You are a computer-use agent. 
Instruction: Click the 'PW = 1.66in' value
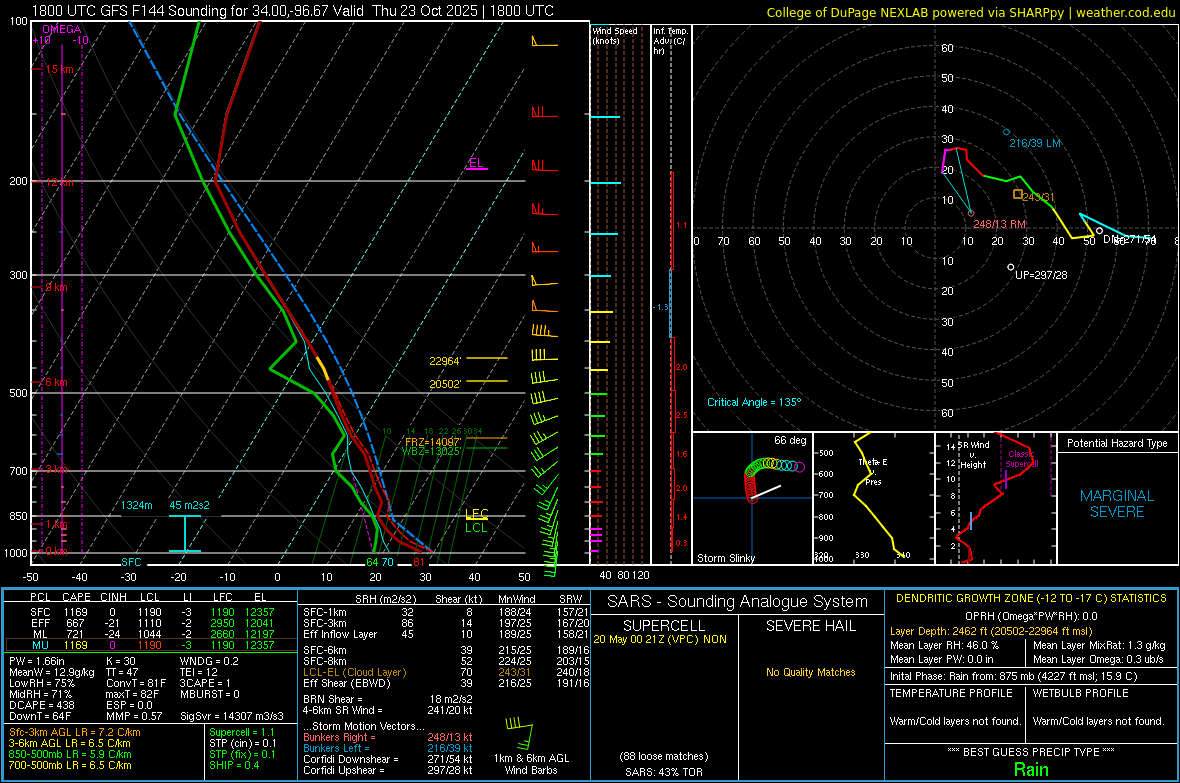[37, 661]
